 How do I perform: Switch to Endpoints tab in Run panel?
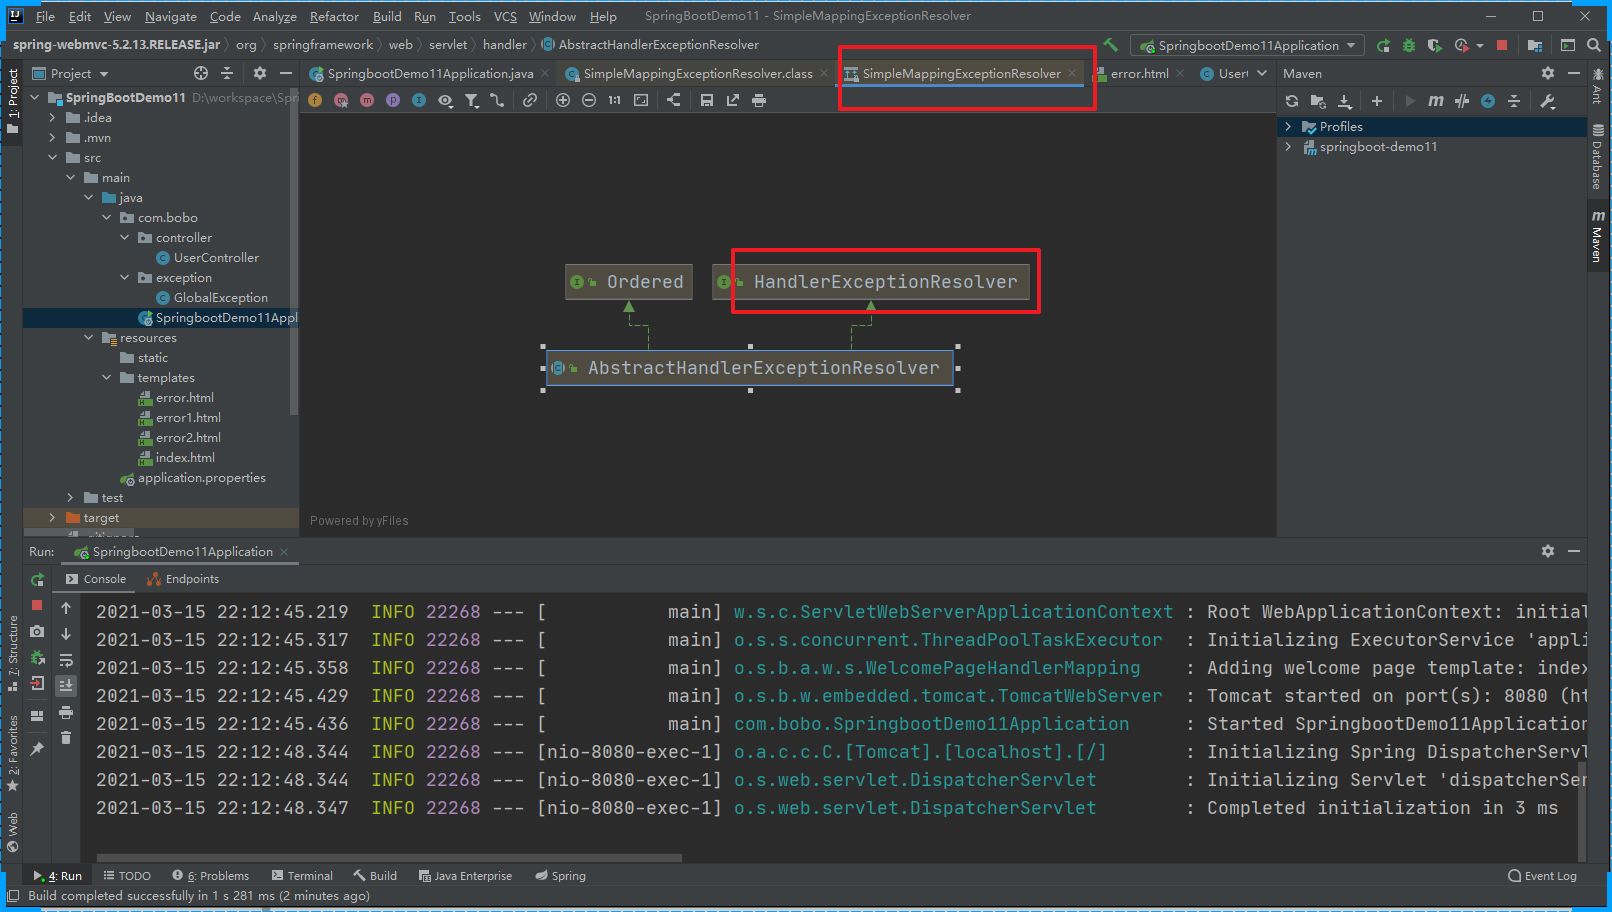(183, 579)
